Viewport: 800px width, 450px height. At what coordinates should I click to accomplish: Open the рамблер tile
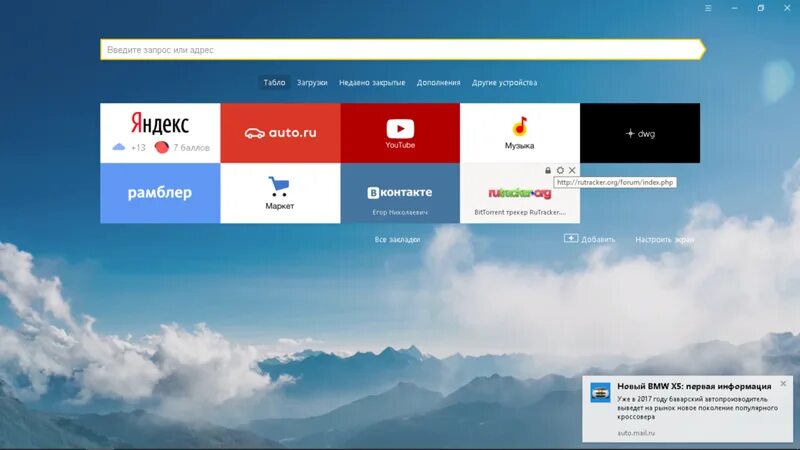coord(160,193)
